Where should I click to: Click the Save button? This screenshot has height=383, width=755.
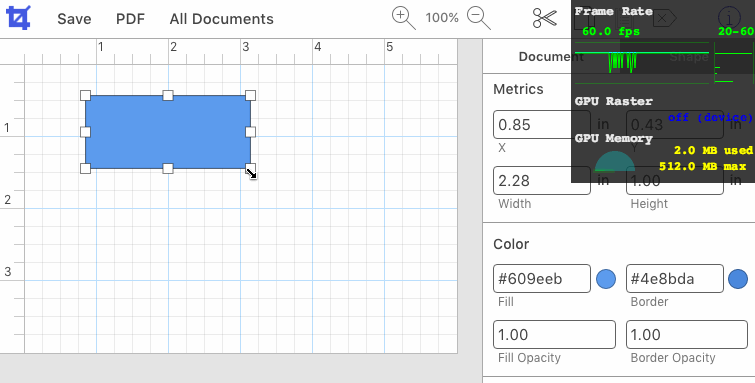tap(74, 19)
